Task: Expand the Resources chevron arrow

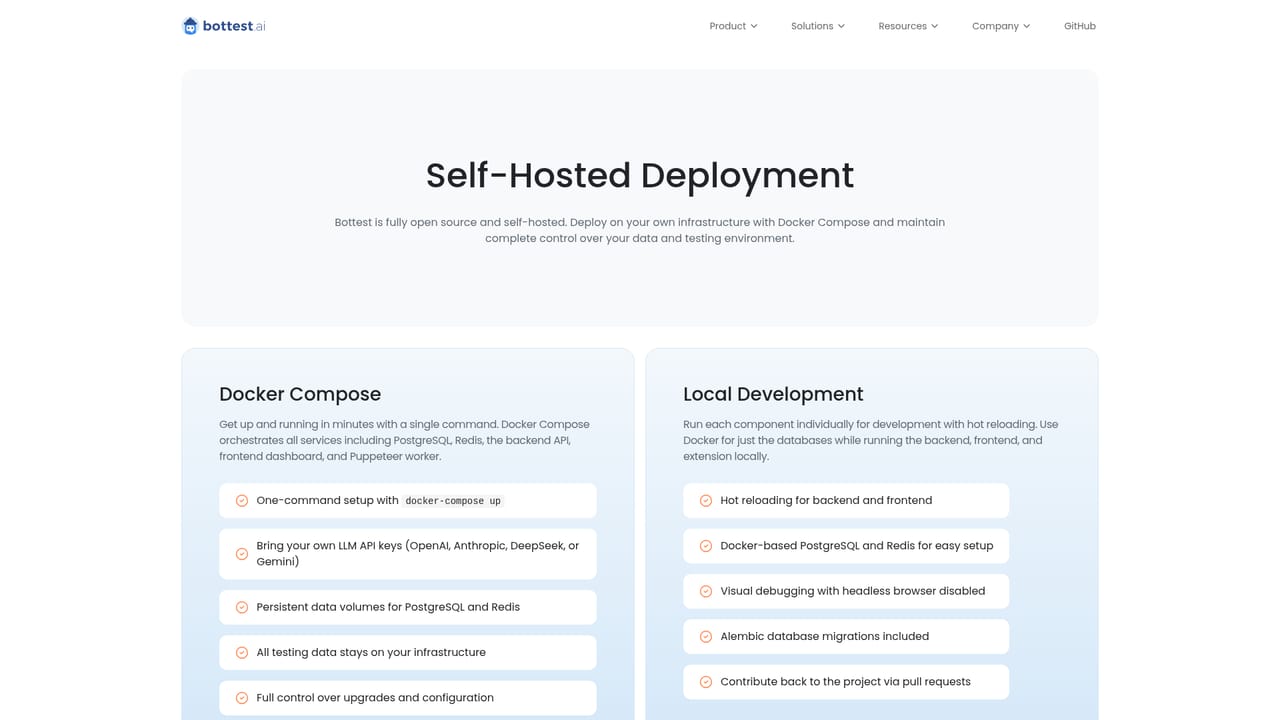Action: (x=935, y=26)
